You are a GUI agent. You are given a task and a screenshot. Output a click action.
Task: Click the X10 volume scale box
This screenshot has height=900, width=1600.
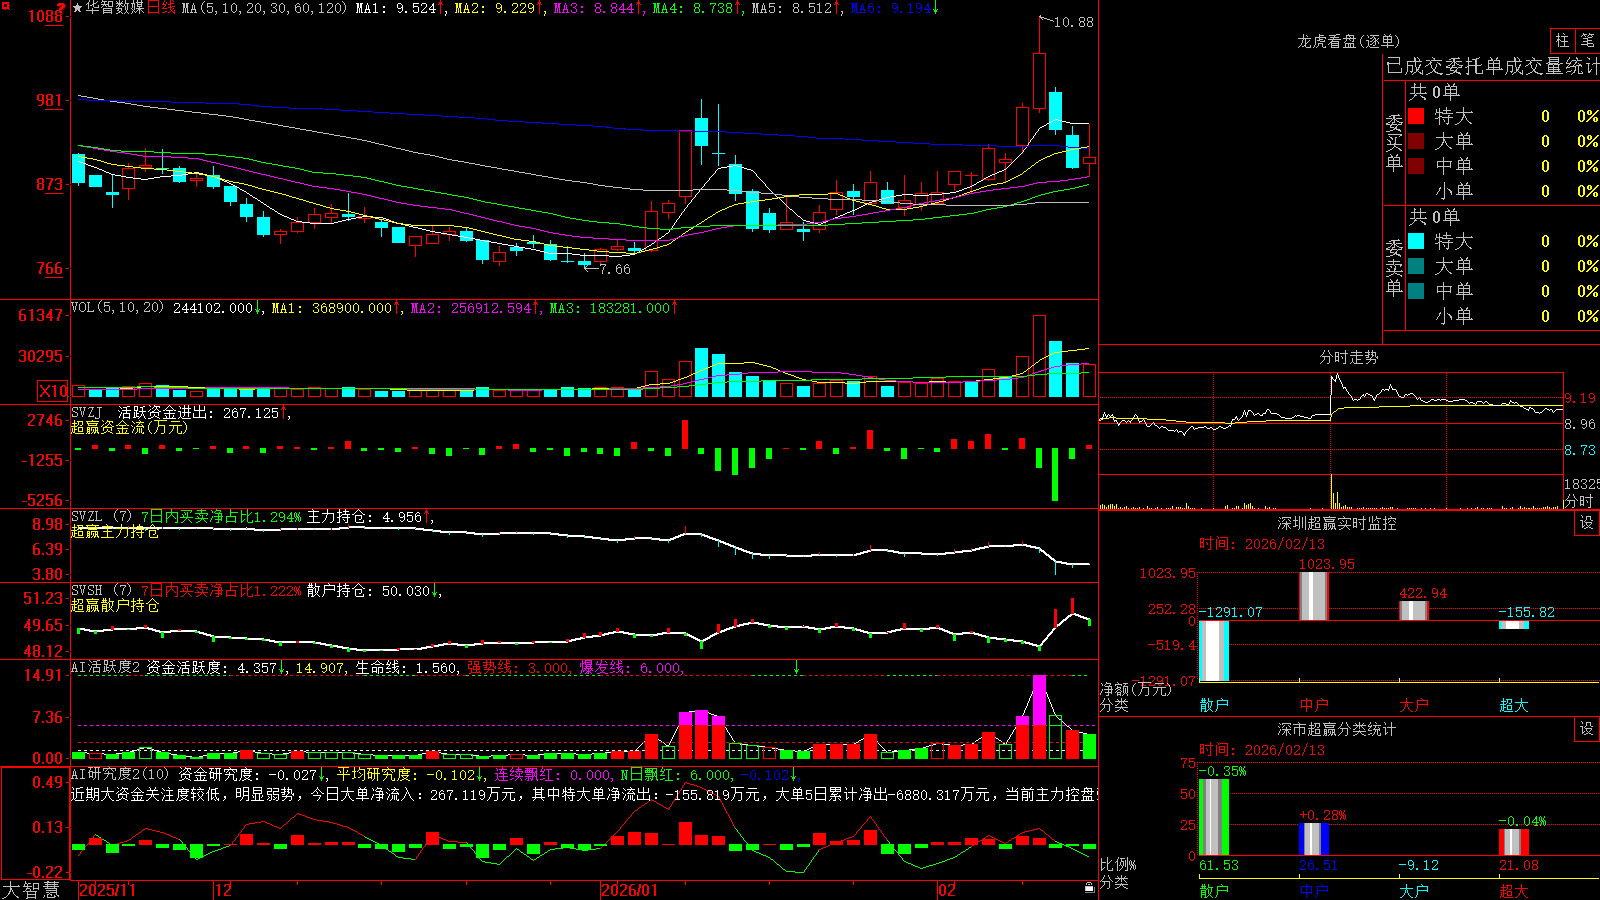pyautogui.click(x=53, y=391)
